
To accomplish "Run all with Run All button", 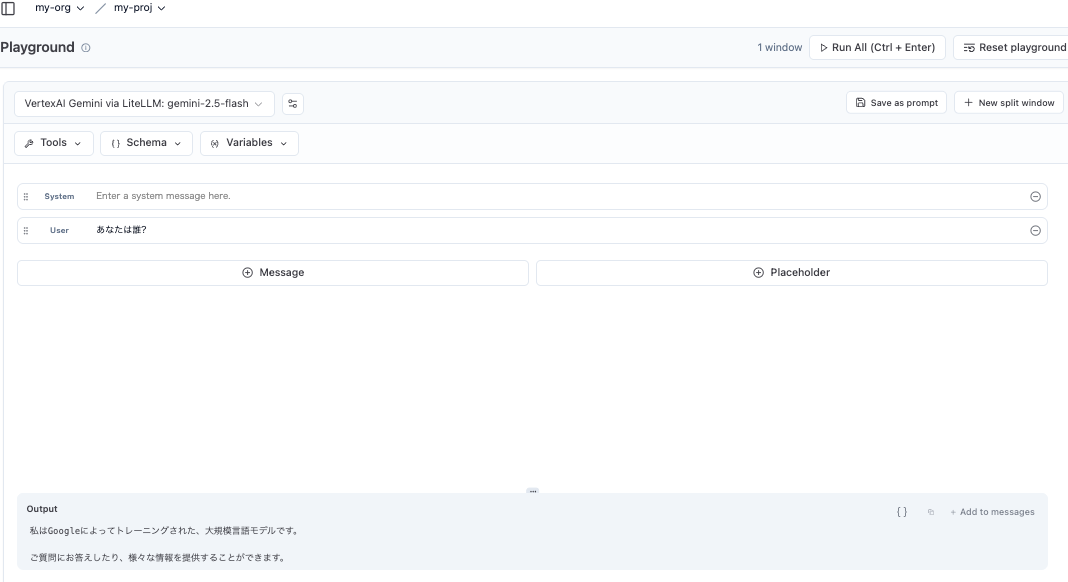I will pos(877,48).
